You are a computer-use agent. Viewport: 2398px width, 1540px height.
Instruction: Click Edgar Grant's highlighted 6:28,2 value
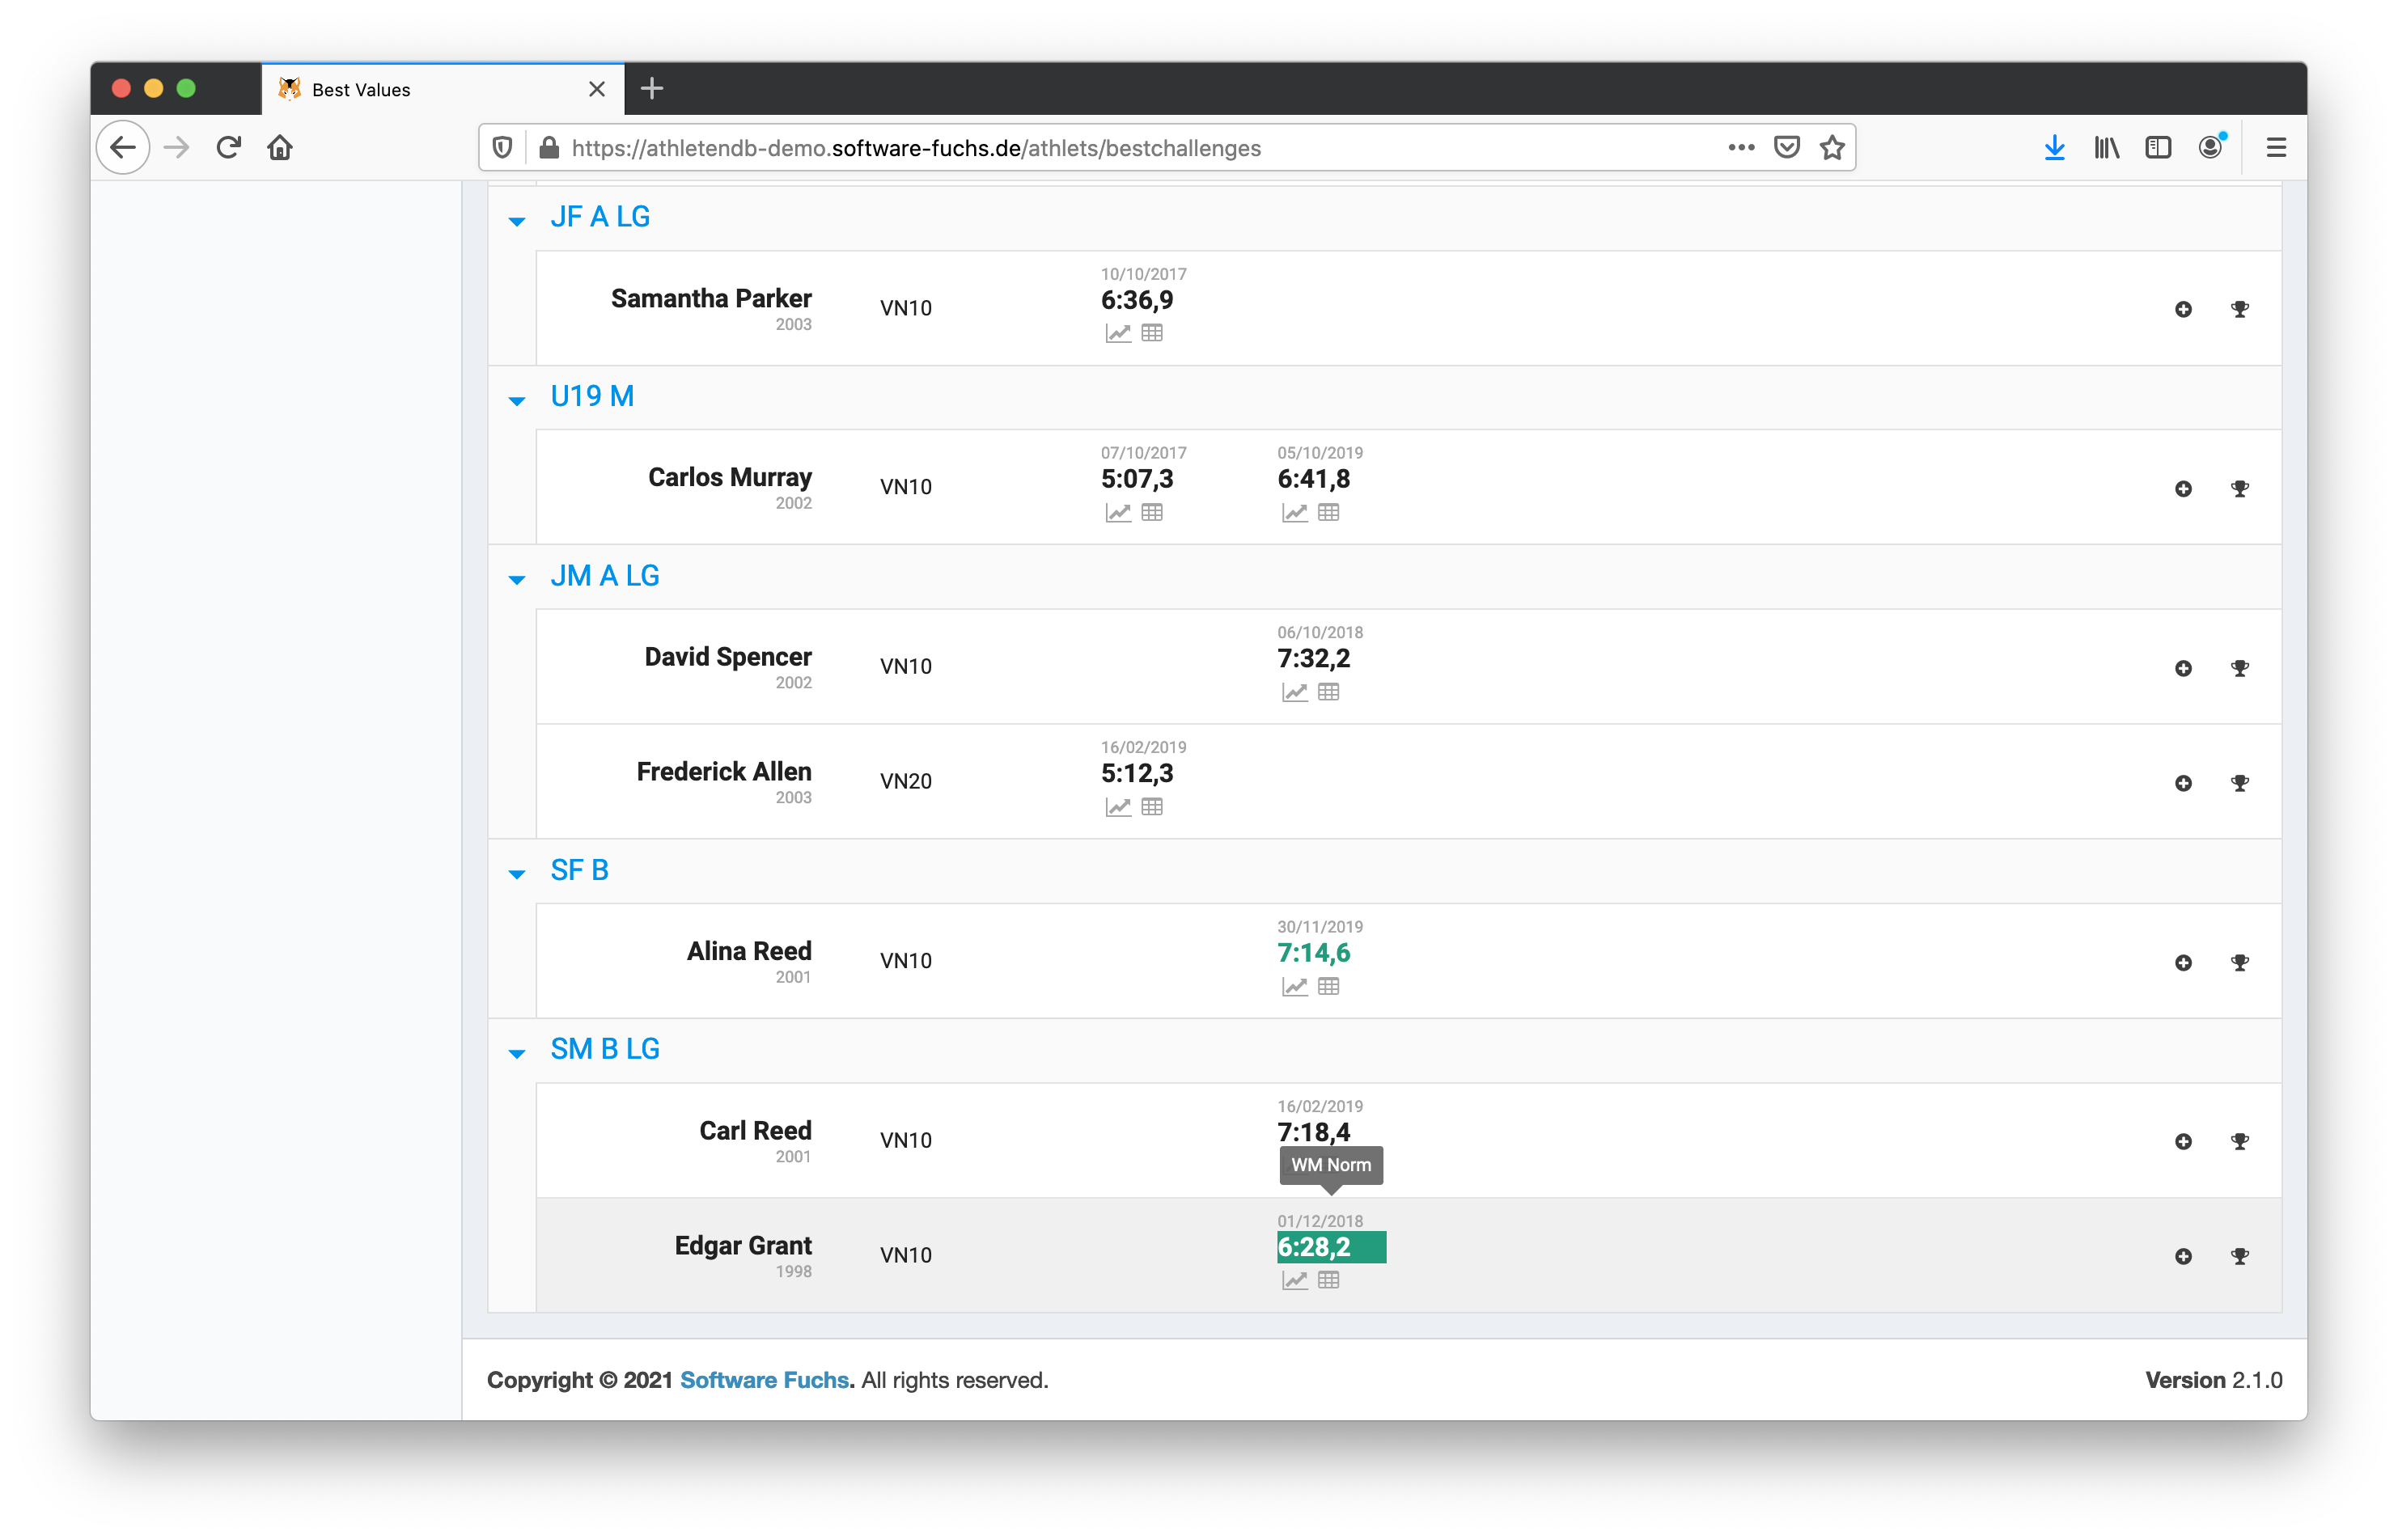[1331, 1247]
